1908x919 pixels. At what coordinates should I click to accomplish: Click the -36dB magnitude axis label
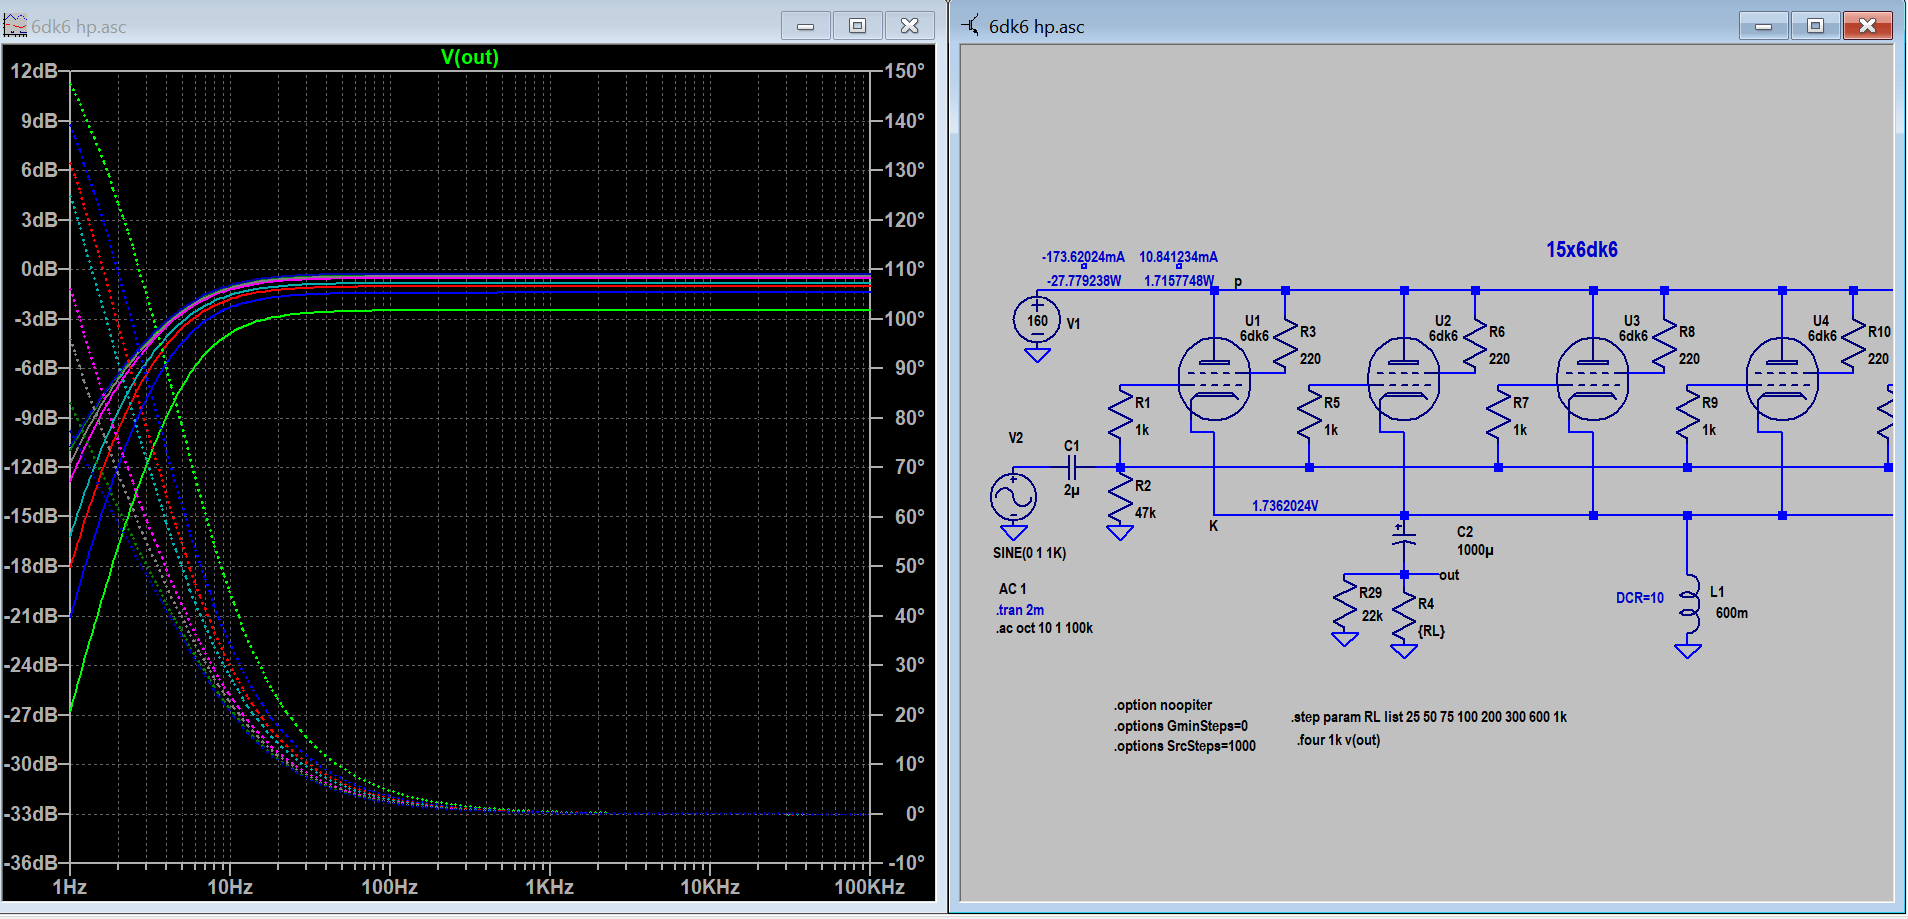coord(32,863)
